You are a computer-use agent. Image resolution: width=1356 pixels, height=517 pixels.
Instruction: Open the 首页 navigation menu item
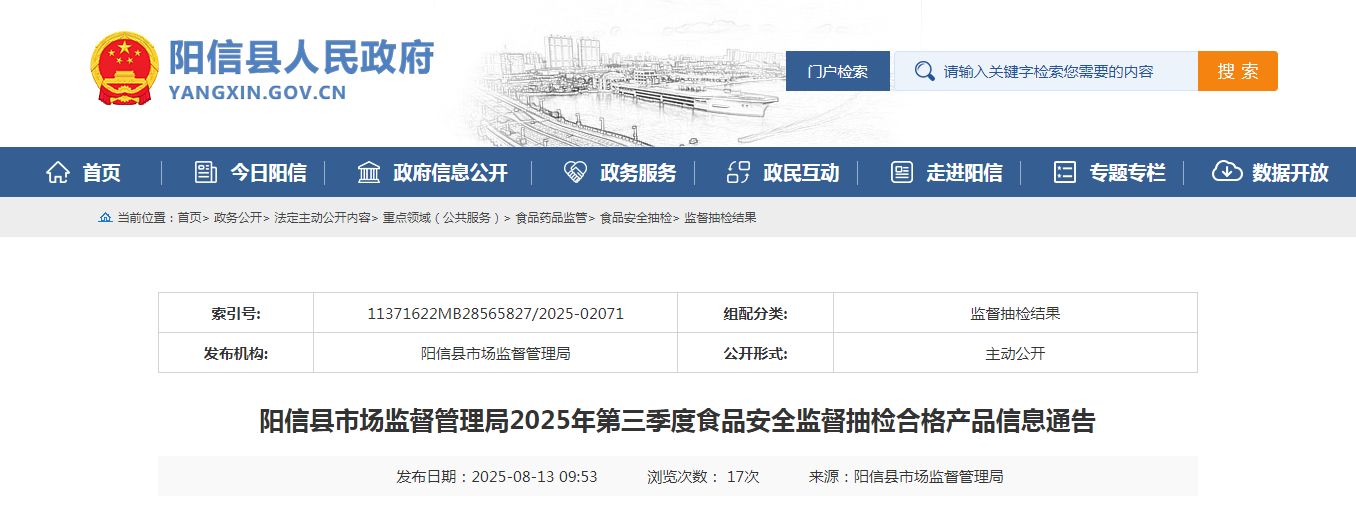point(101,172)
